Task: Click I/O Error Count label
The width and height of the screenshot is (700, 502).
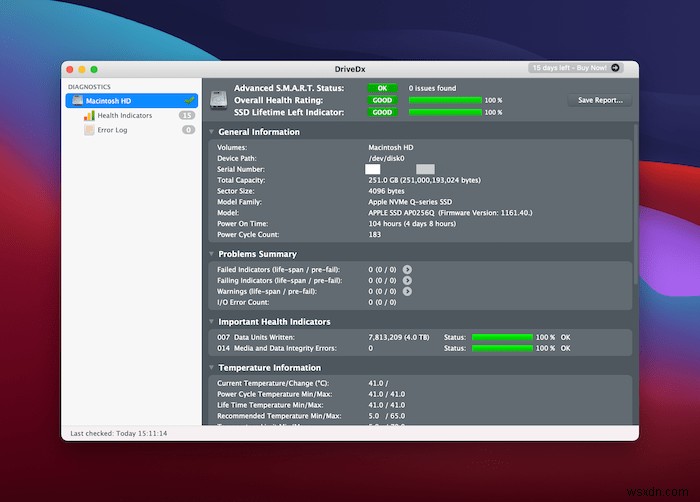Action: pos(243,302)
